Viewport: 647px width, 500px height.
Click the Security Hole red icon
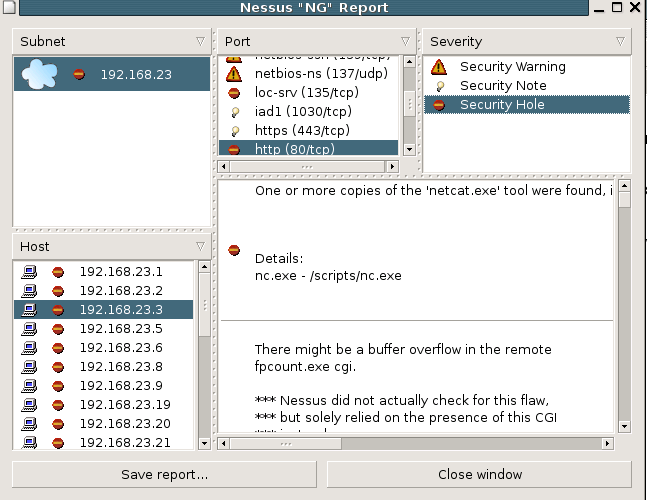tap(439, 105)
